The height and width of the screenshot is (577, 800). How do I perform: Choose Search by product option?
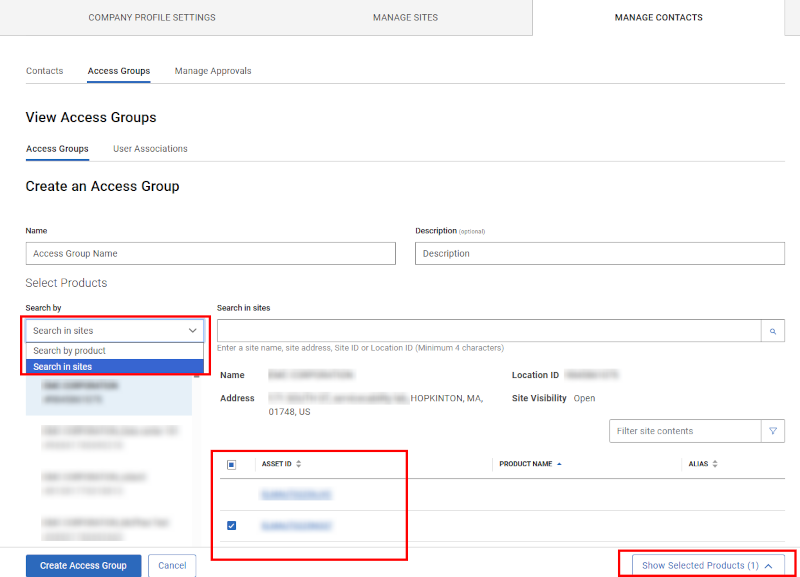tap(70, 351)
